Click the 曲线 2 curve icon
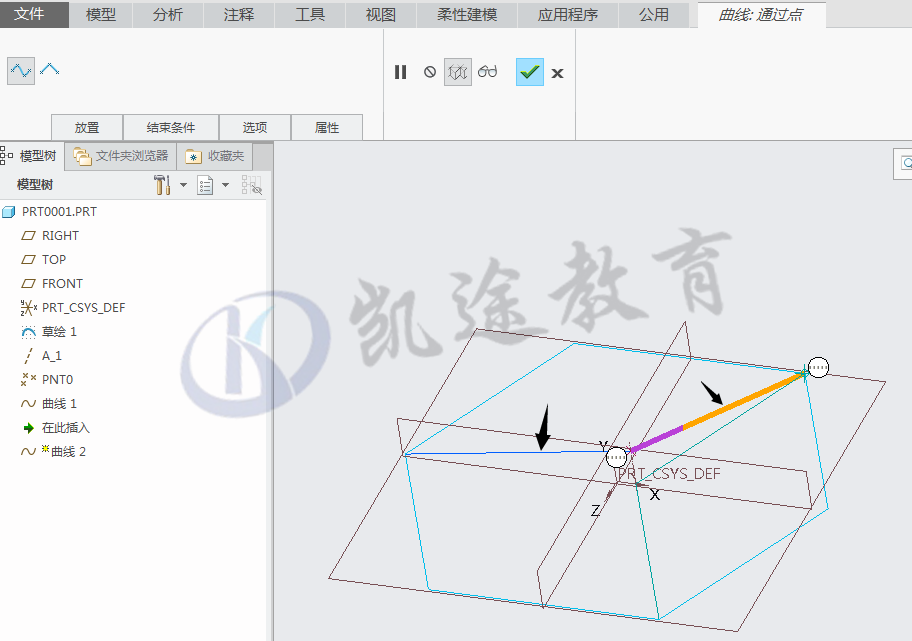This screenshot has width=912, height=641. point(28,451)
